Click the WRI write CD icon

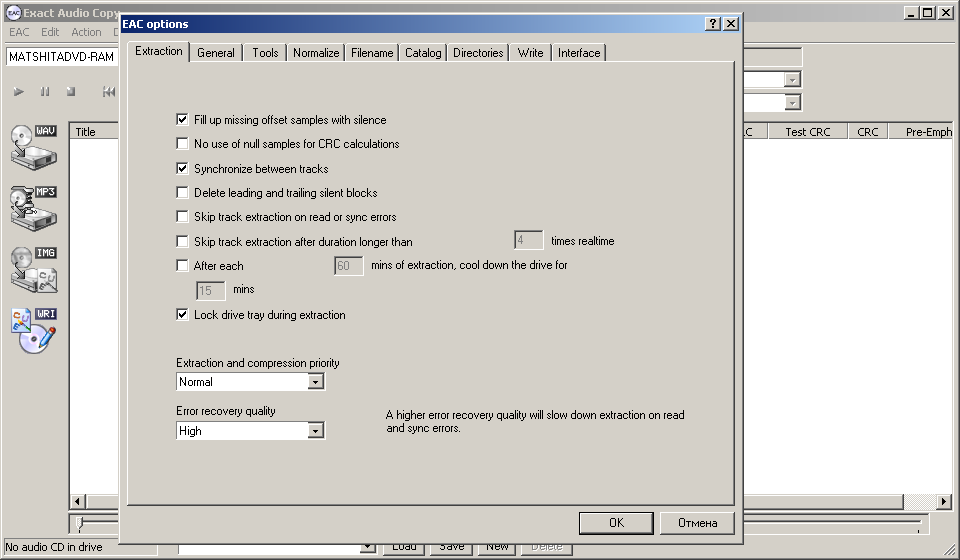pyautogui.click(x=34, y=330)
